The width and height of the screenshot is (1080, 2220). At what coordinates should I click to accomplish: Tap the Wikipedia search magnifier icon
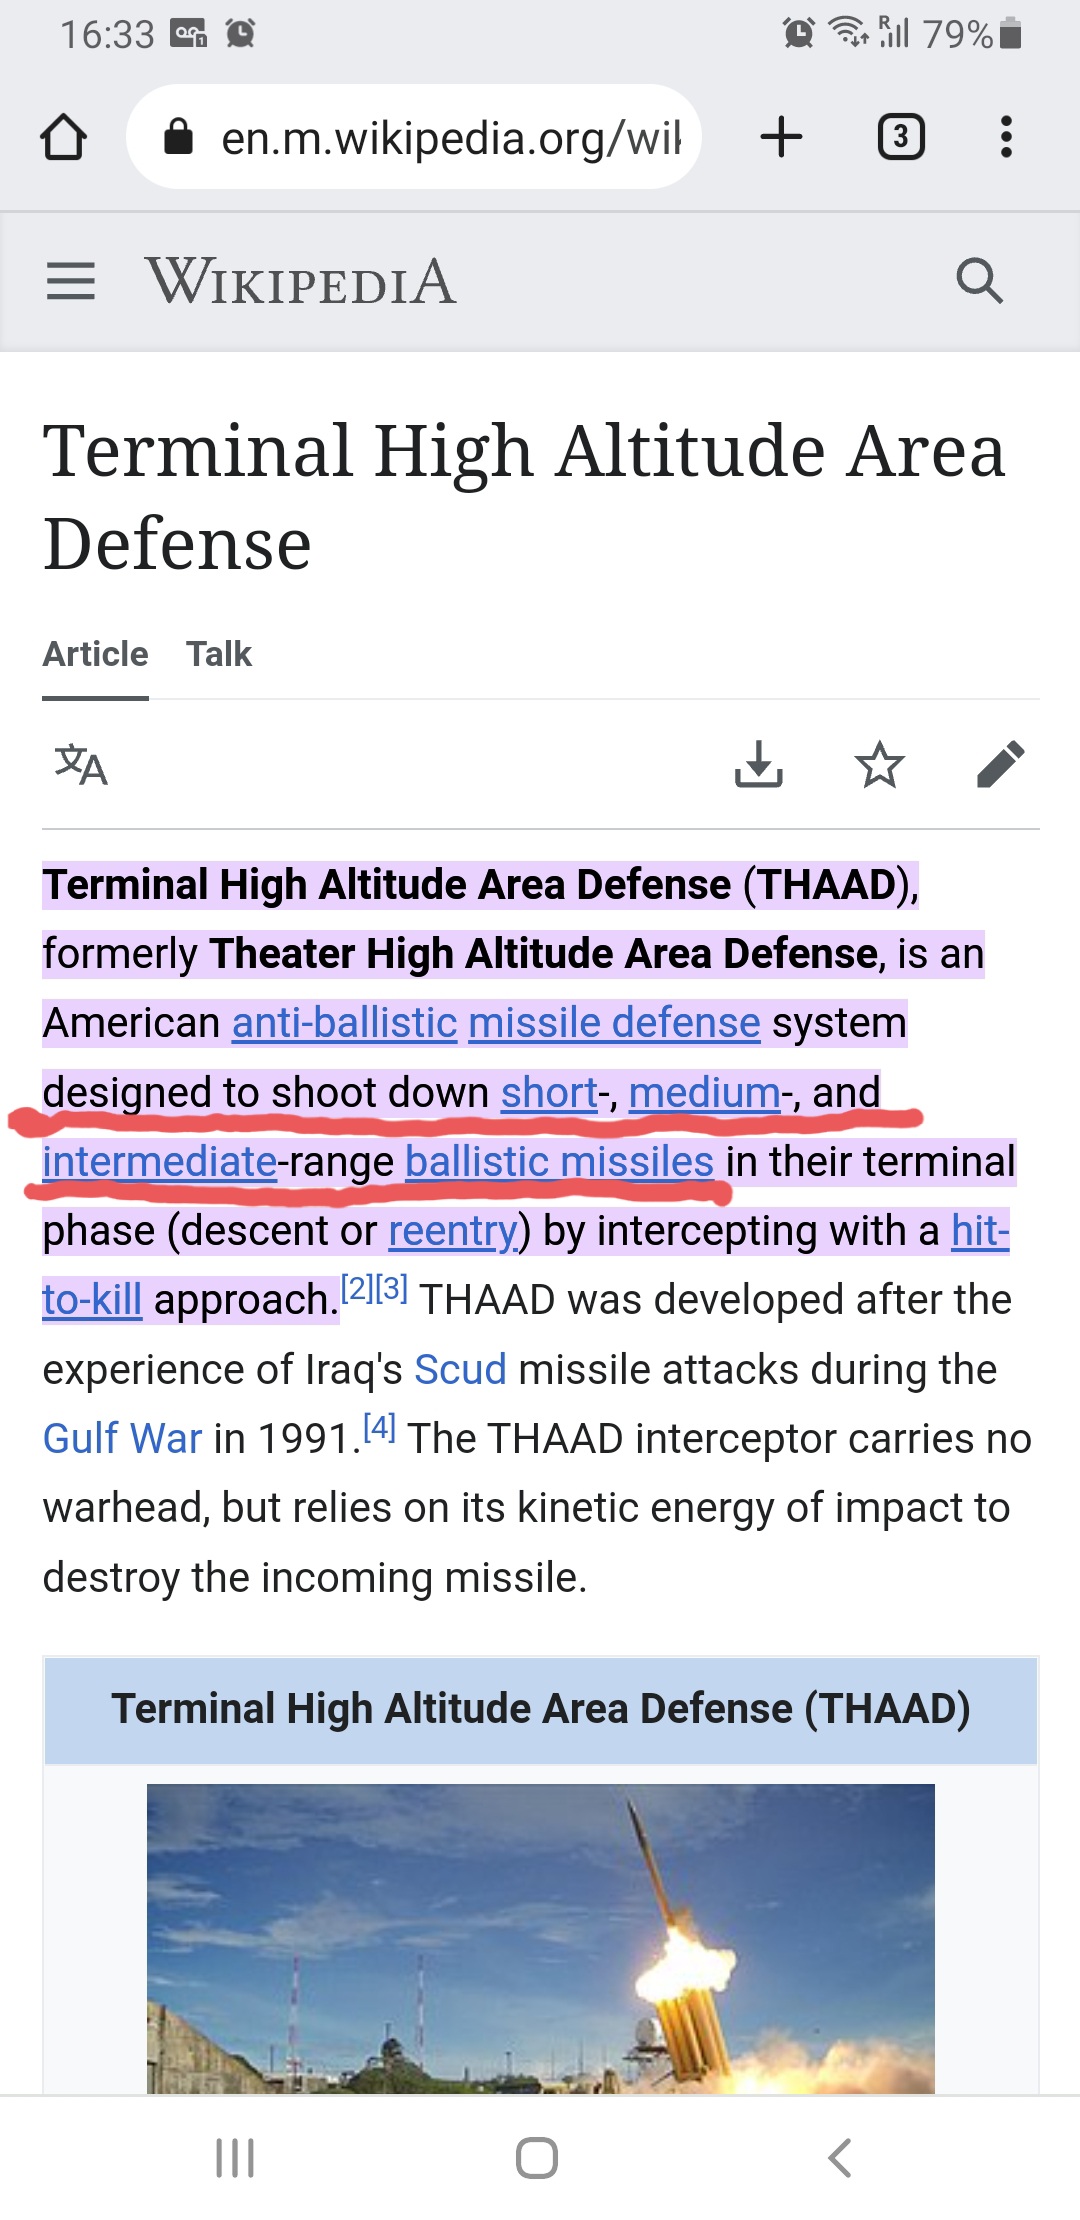click(x=979, y=281)
